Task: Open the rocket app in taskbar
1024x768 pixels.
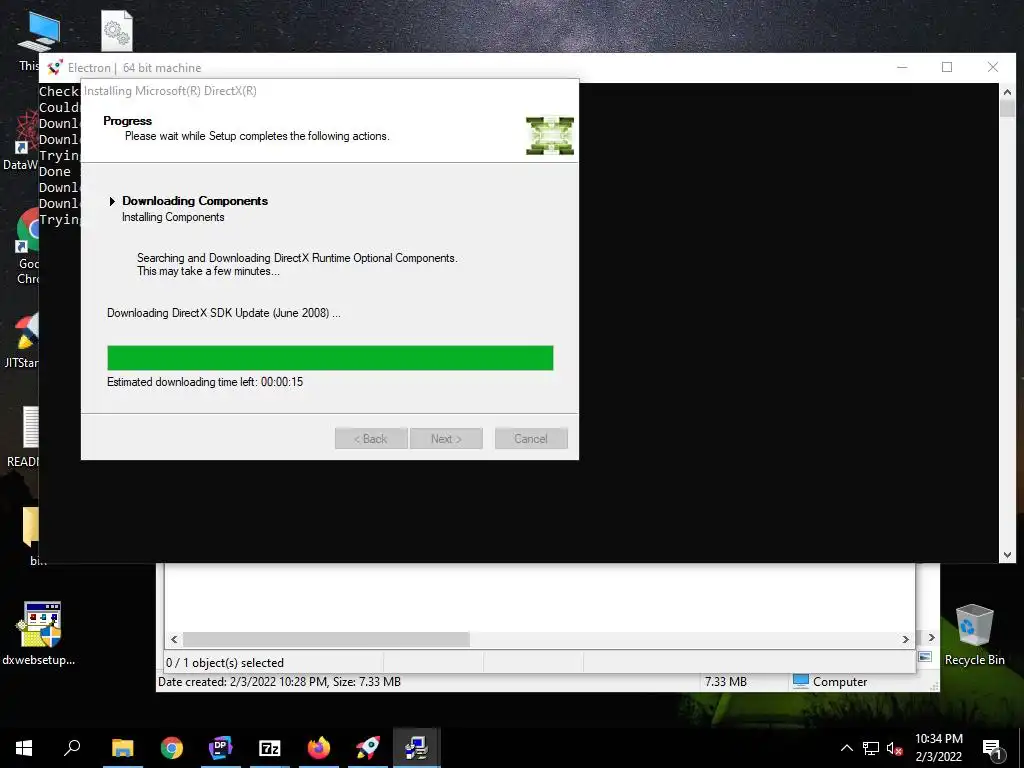Action: click(368, 748)
